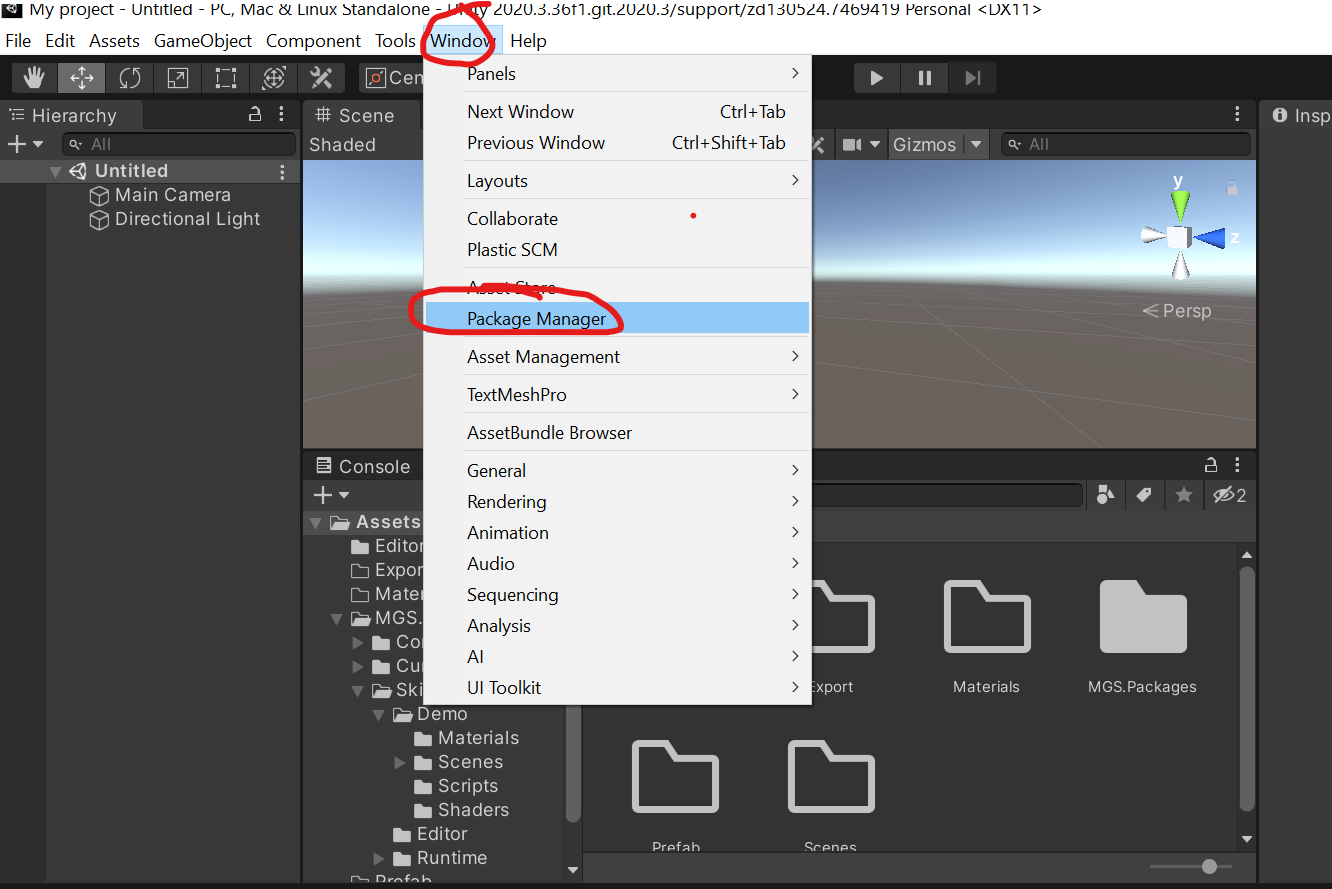
Task: Open the Gizmos dropdown arrow
Action: [976, 144]
